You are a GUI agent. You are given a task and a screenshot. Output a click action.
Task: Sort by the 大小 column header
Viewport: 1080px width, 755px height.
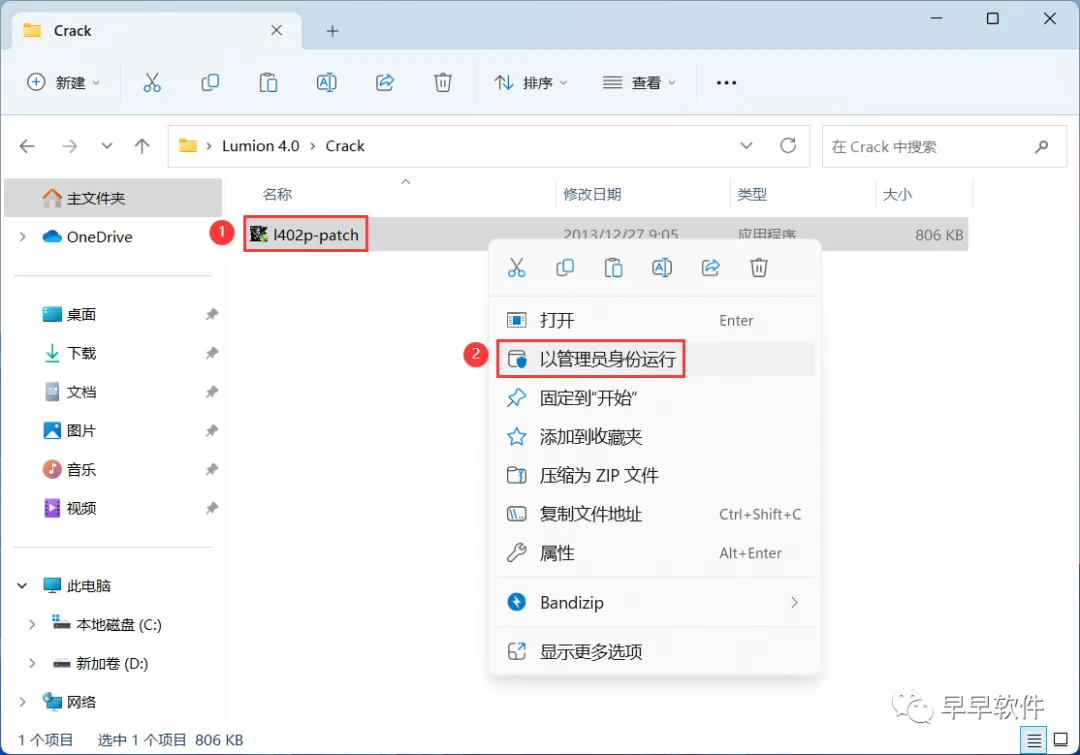pos(897,194)
